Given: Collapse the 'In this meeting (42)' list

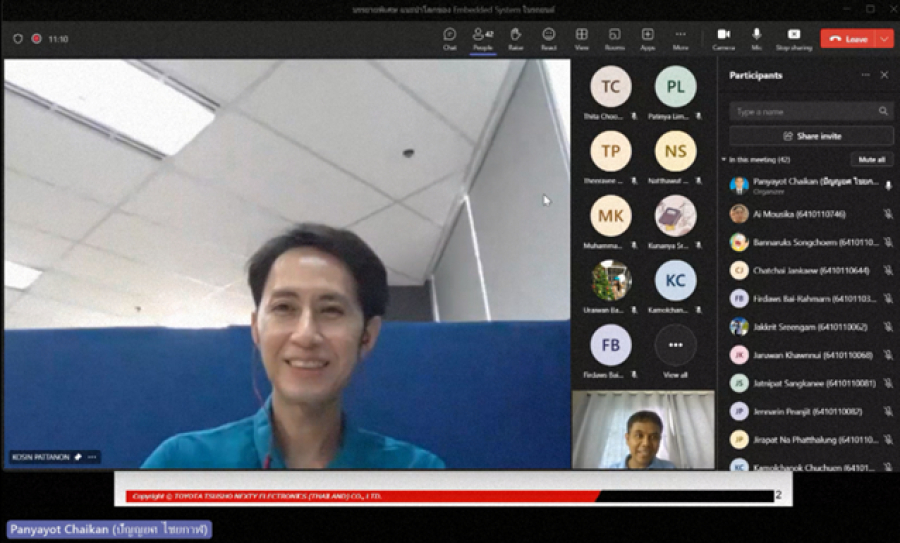Looking at the screenshot, I should pyautogui.click(x=723, y=160).
